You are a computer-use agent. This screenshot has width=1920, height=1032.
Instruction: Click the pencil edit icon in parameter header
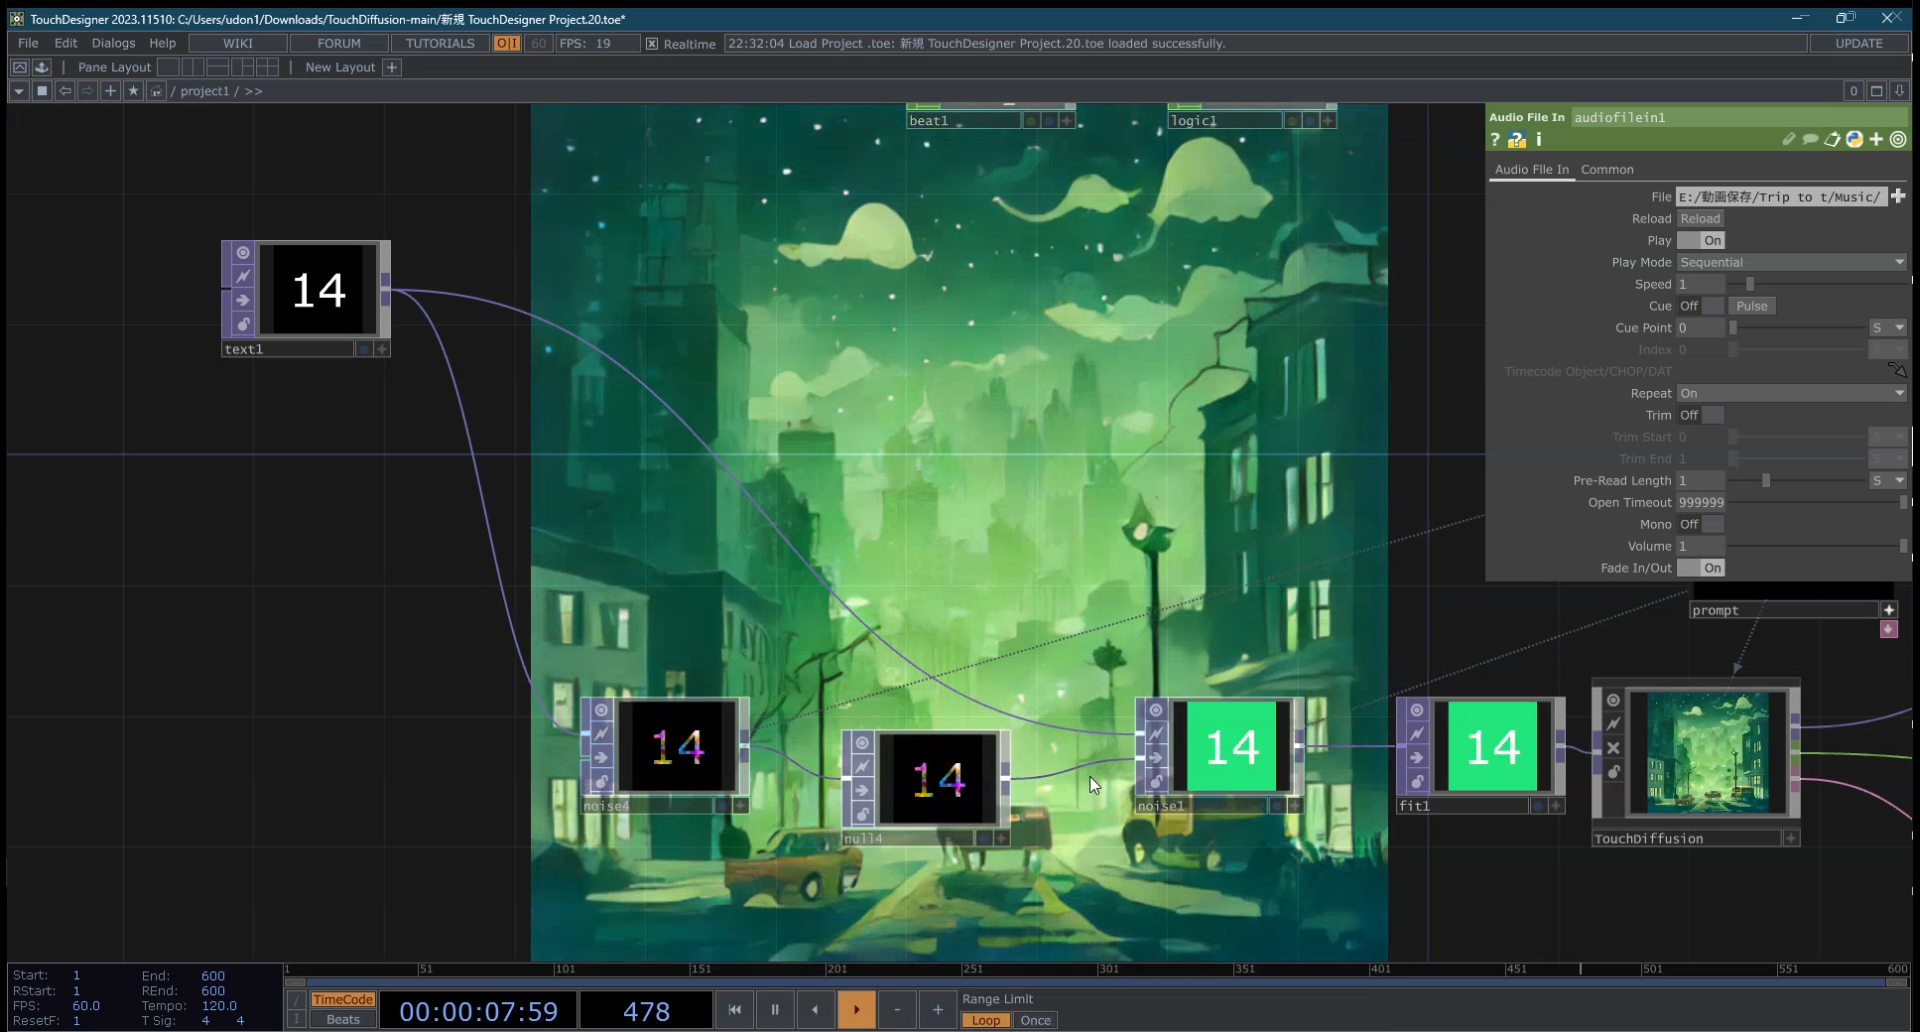[x=1789, y=139]
